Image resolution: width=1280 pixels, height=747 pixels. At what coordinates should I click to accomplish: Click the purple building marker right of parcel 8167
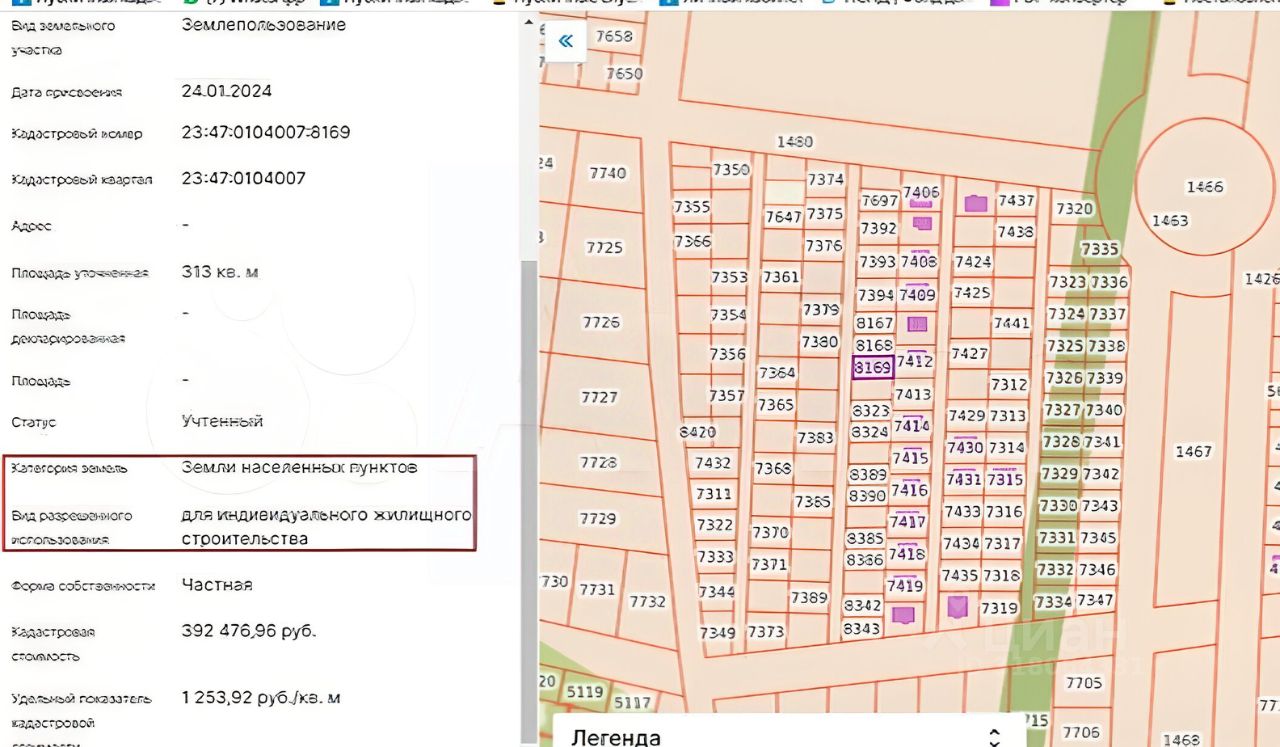click(x=917, y=324)
